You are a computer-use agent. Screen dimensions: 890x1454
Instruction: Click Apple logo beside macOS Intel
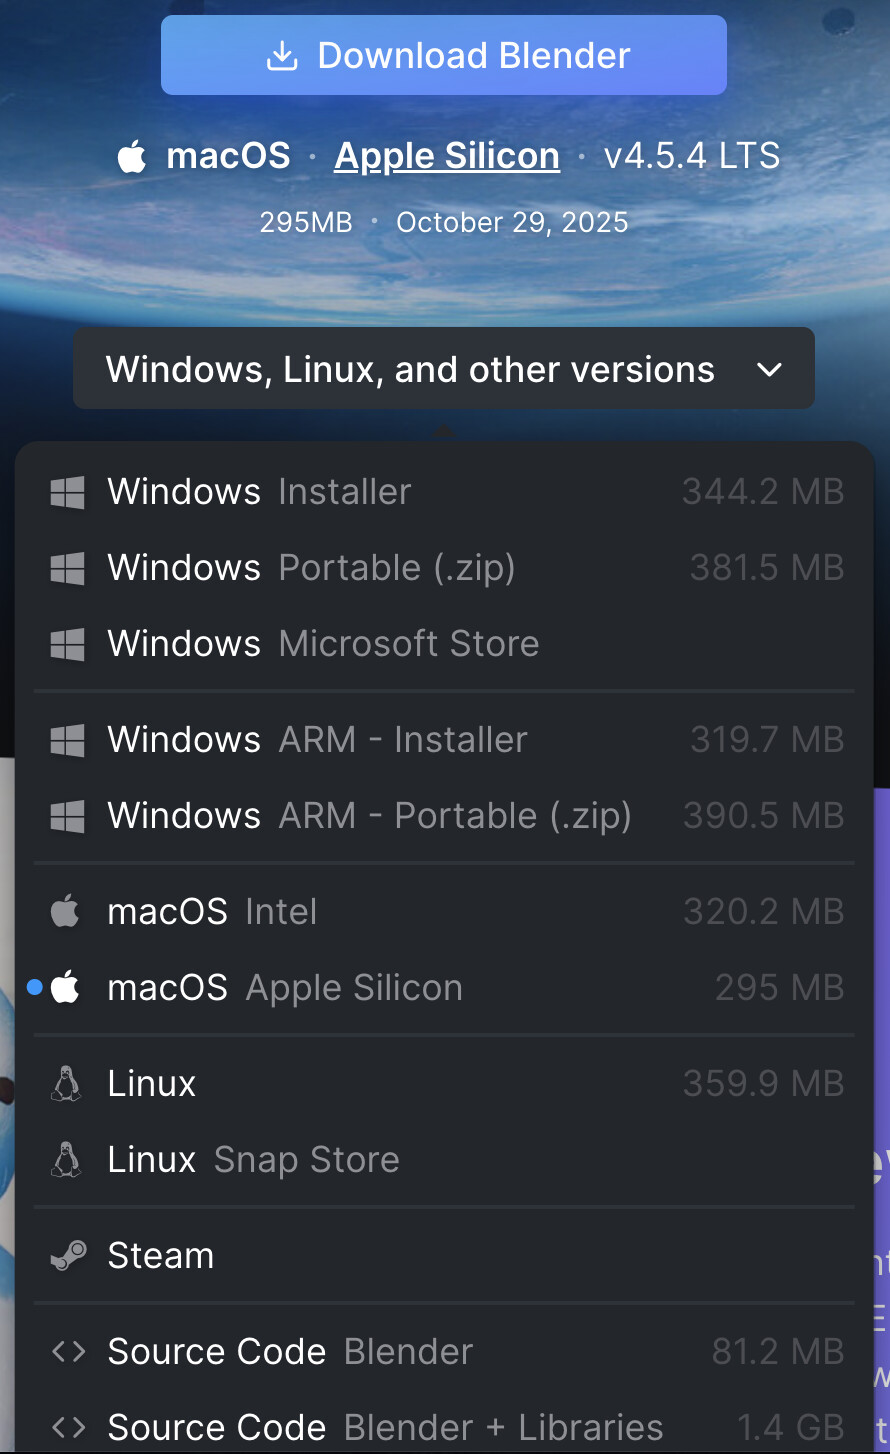coord(66,912)
